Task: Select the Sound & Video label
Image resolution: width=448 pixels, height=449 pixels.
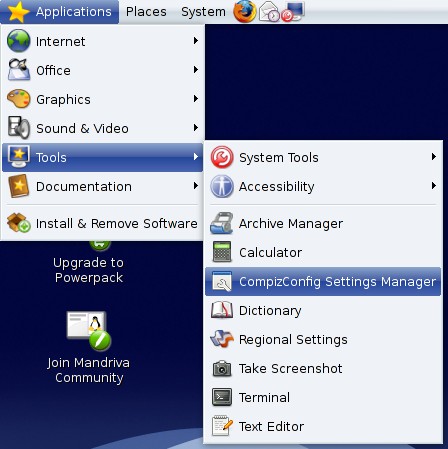Action: click(x=82, y=128)
